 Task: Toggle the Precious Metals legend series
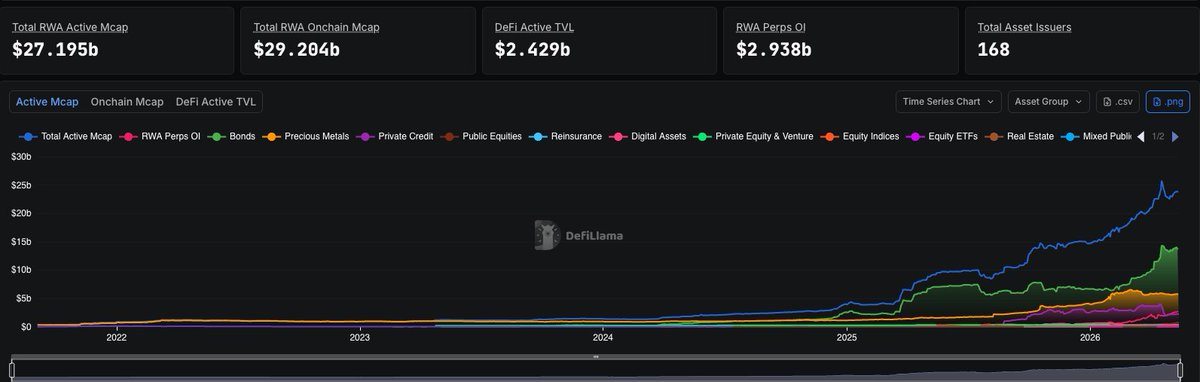point(306,136)
